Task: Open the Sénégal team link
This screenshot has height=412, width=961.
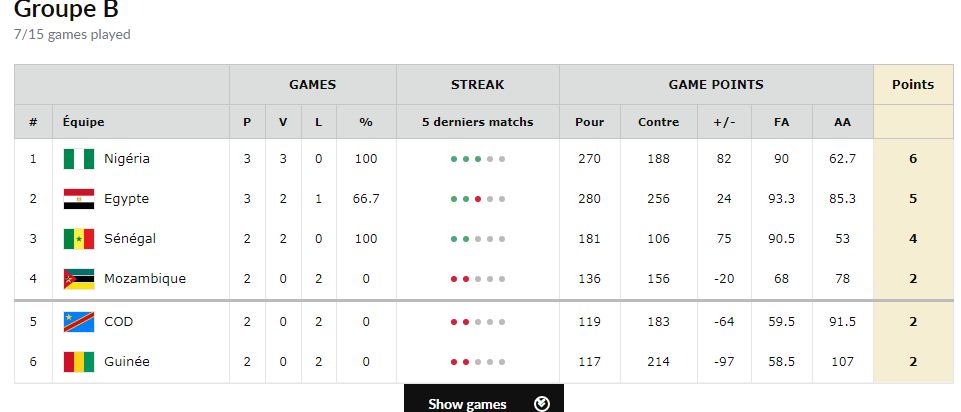Action: [130, 239]
